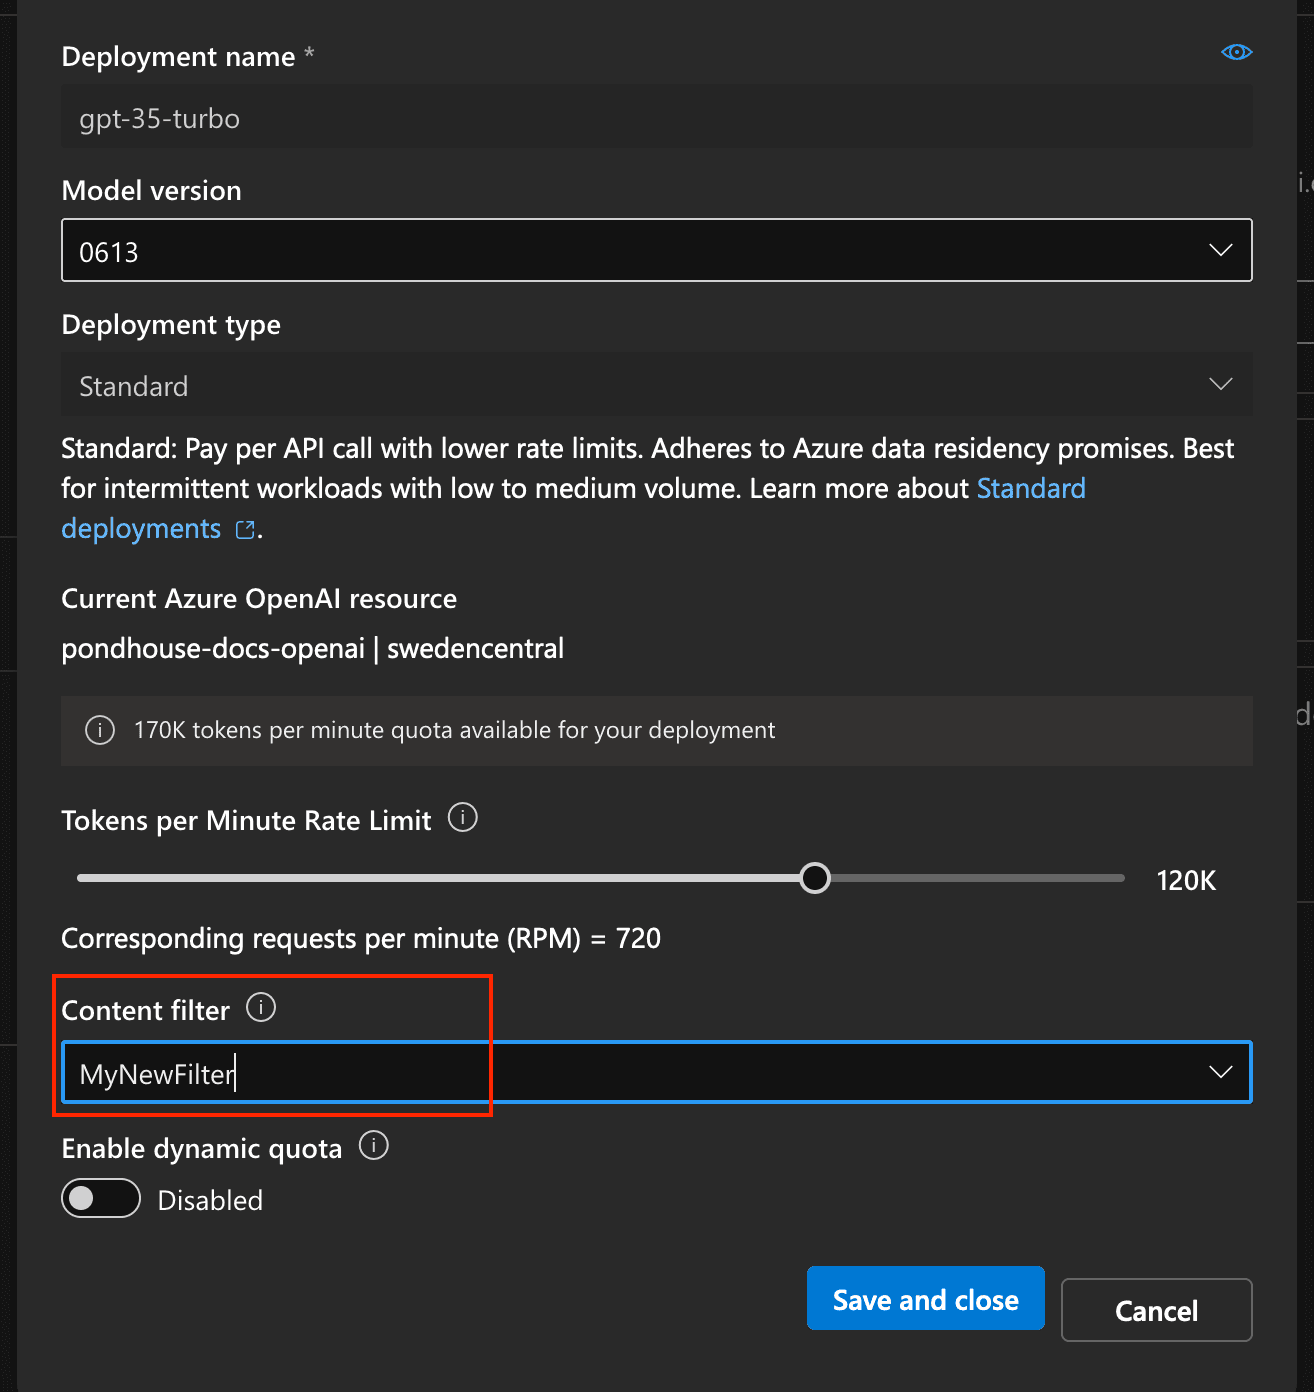Click the Tokens per Minute slider handle
1314x1392 pixels.
click(815, 877)
